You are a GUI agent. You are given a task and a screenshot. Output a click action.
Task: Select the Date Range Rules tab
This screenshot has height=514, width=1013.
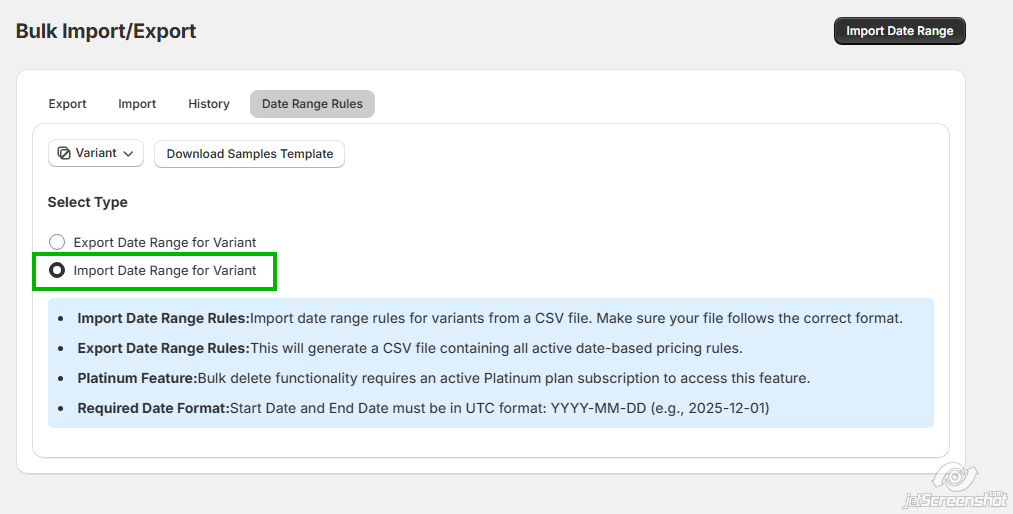coord(312,104)
